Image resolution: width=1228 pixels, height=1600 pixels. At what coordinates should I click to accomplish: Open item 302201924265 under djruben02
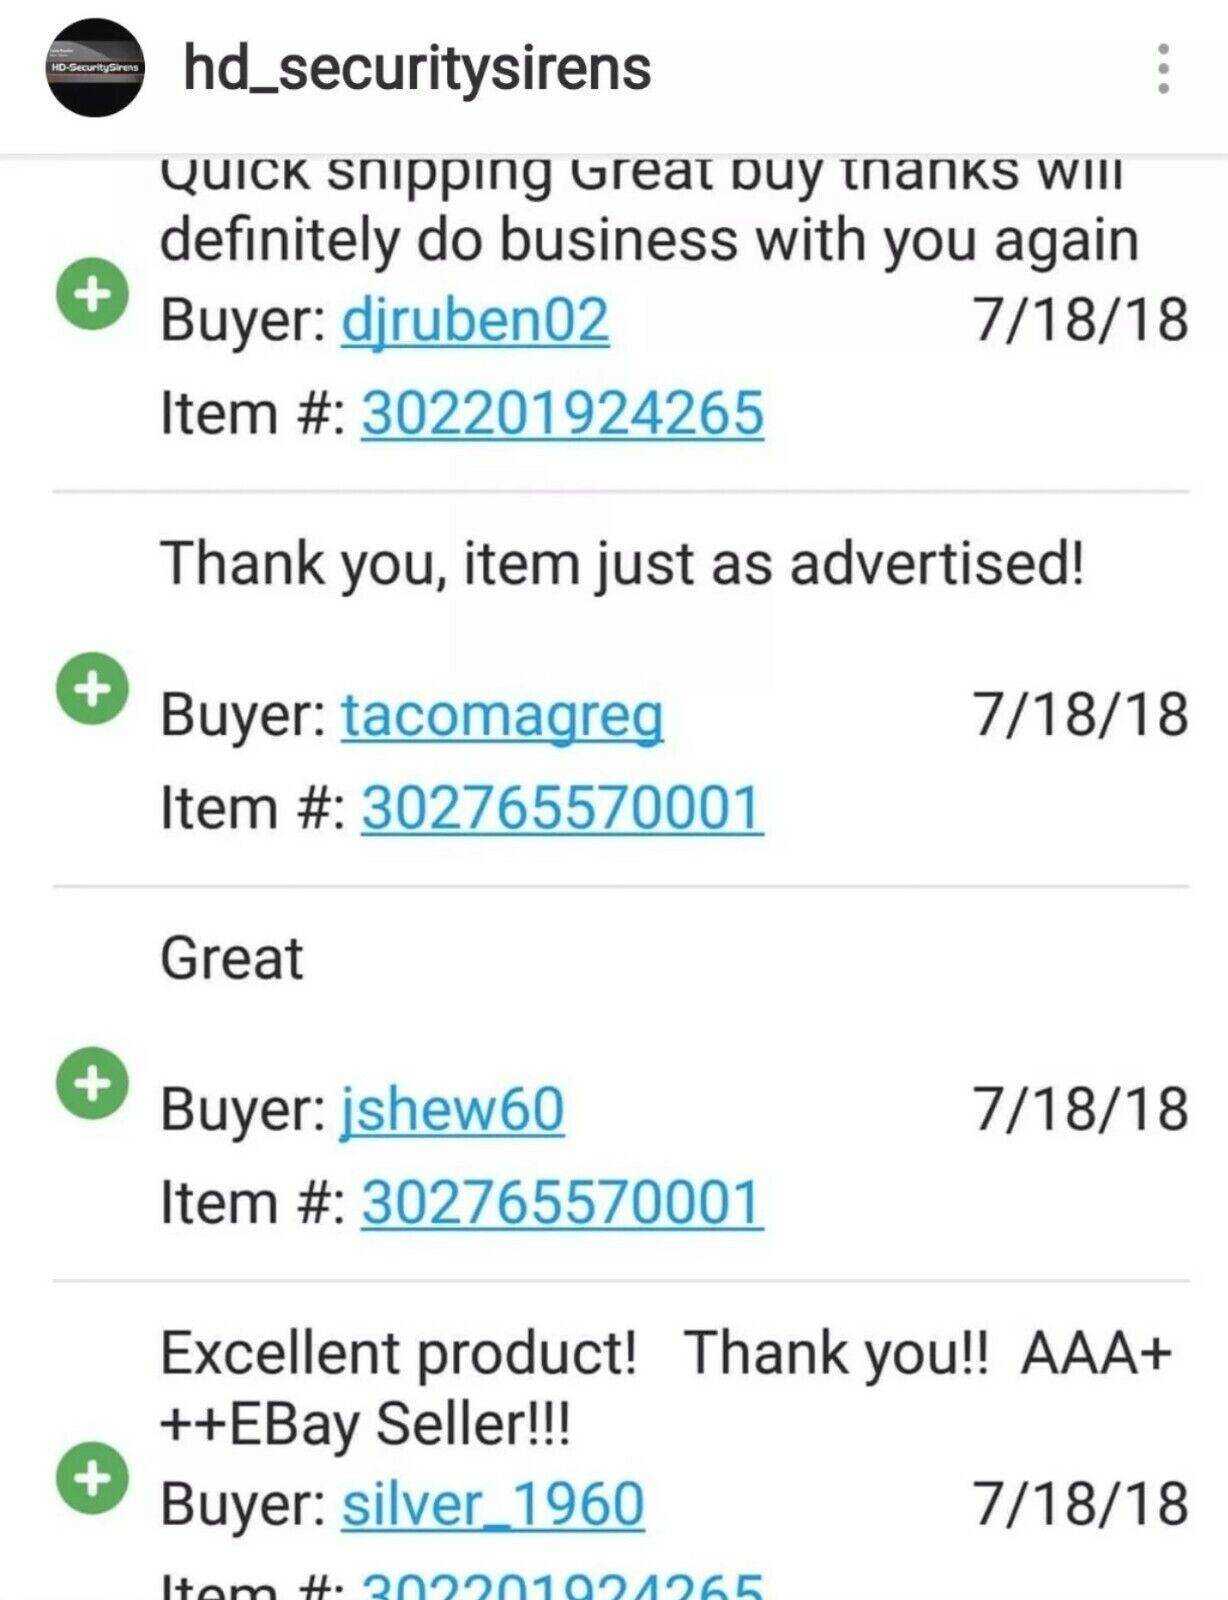click(562, 413)
